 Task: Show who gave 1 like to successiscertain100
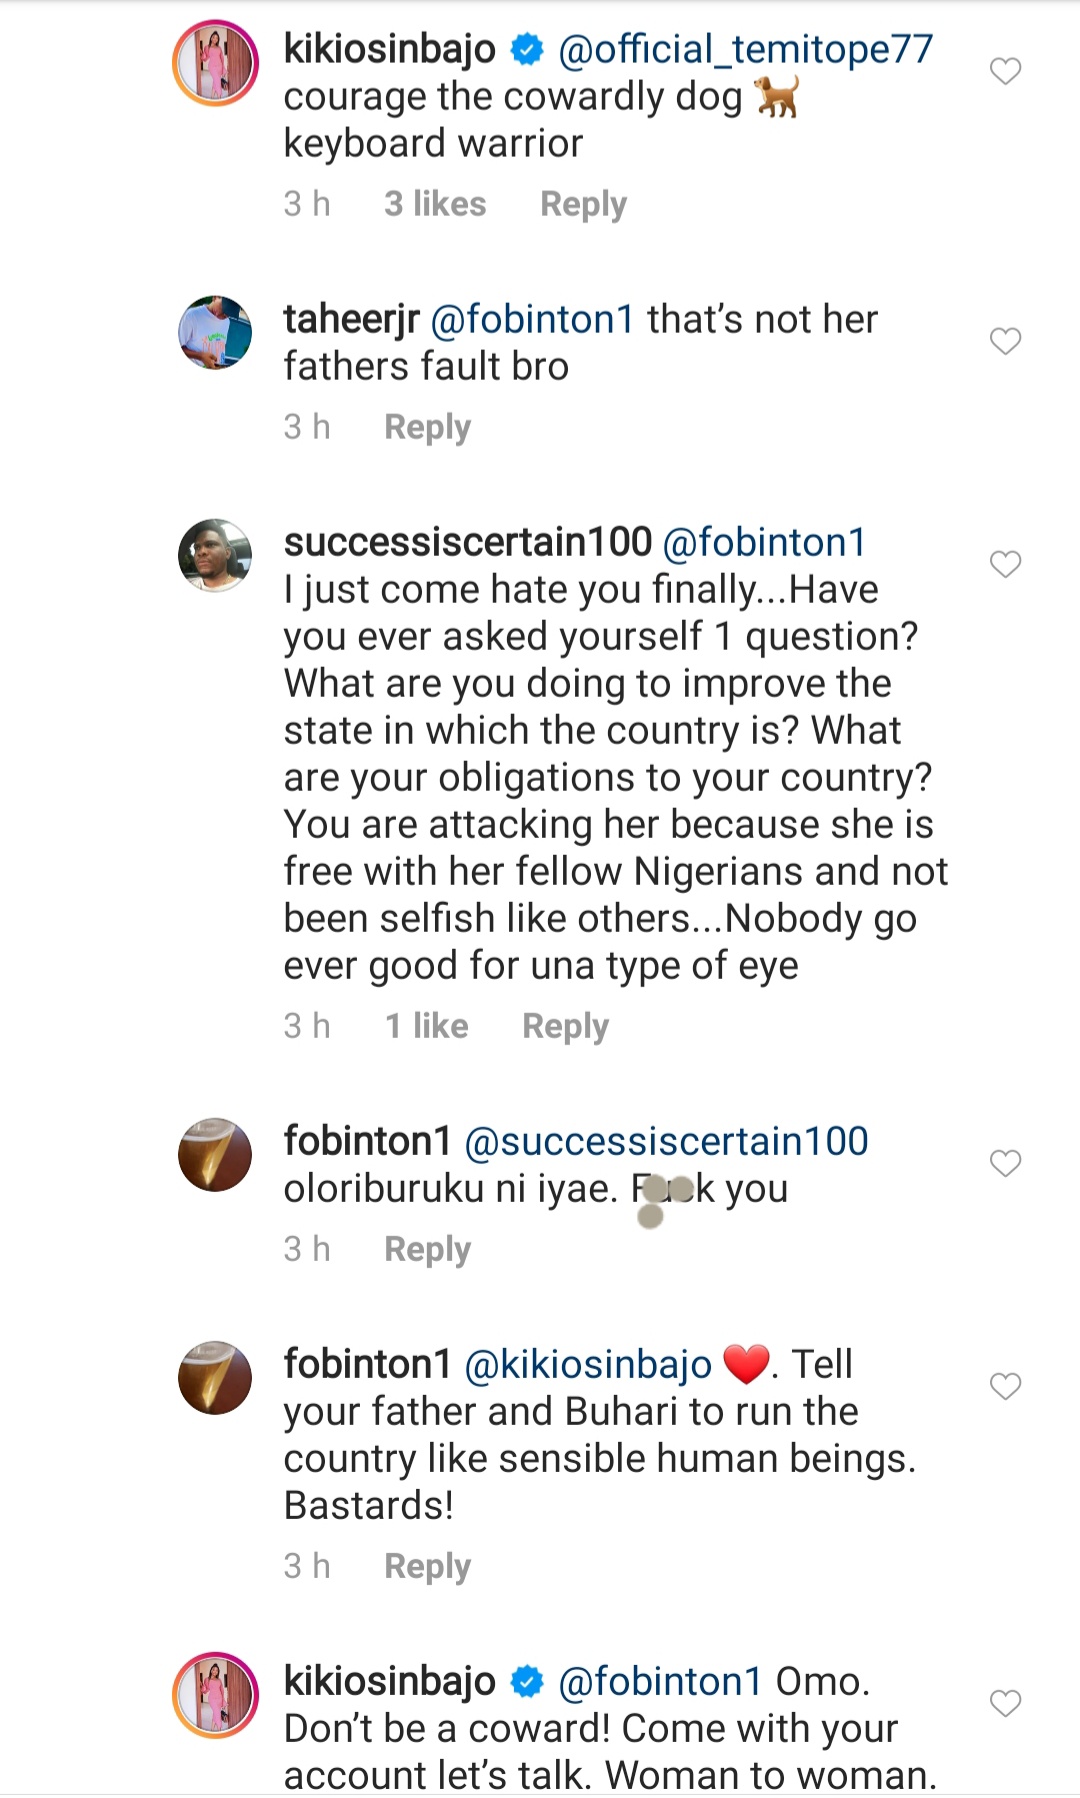[x=427, y=1026]
